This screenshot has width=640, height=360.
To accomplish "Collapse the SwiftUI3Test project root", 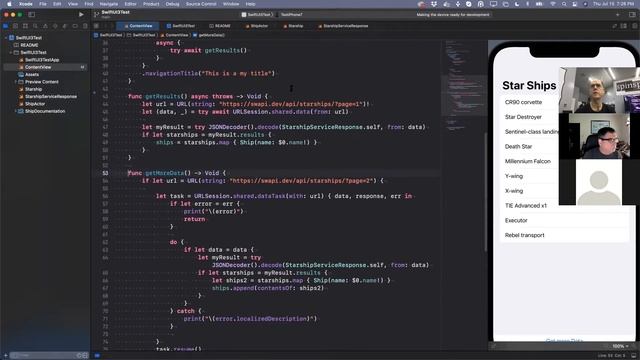I will click(x=6, y=38).
